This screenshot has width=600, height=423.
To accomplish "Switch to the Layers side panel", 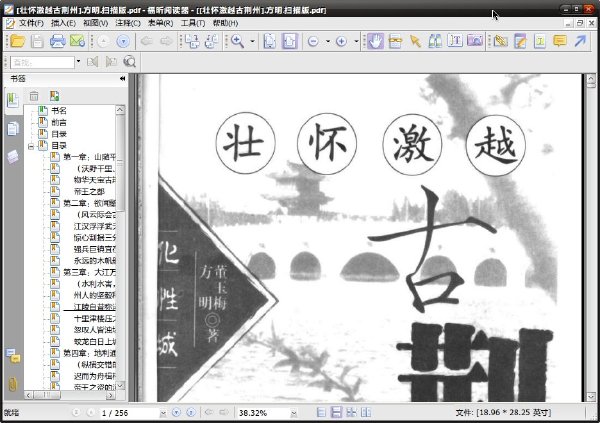I will 13,157.
